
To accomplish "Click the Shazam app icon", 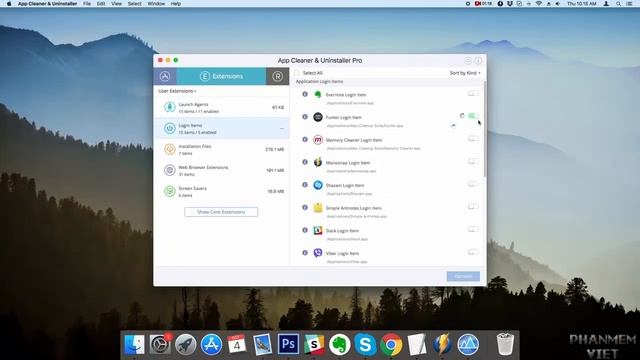I will coord(318,185).
